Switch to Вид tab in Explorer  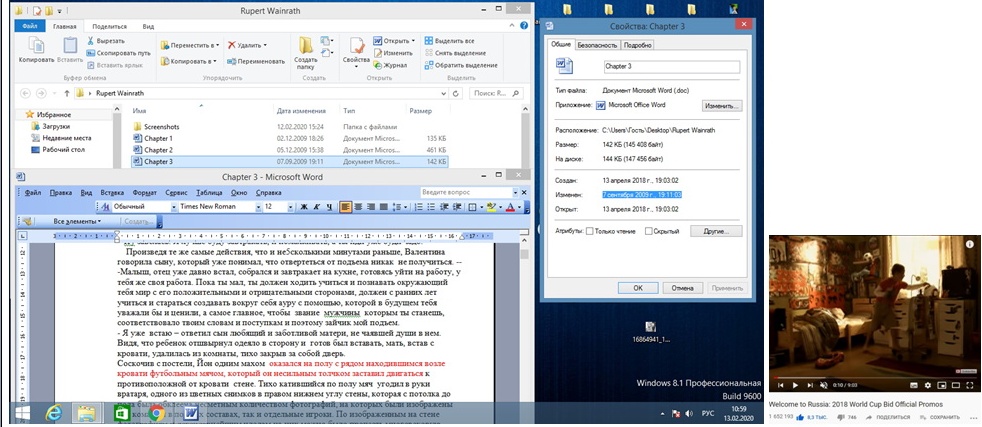tap(148, 27)
